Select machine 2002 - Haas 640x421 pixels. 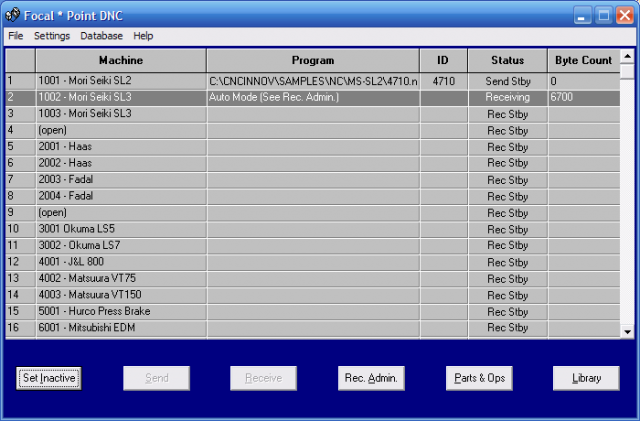click(x=121, y=163)
